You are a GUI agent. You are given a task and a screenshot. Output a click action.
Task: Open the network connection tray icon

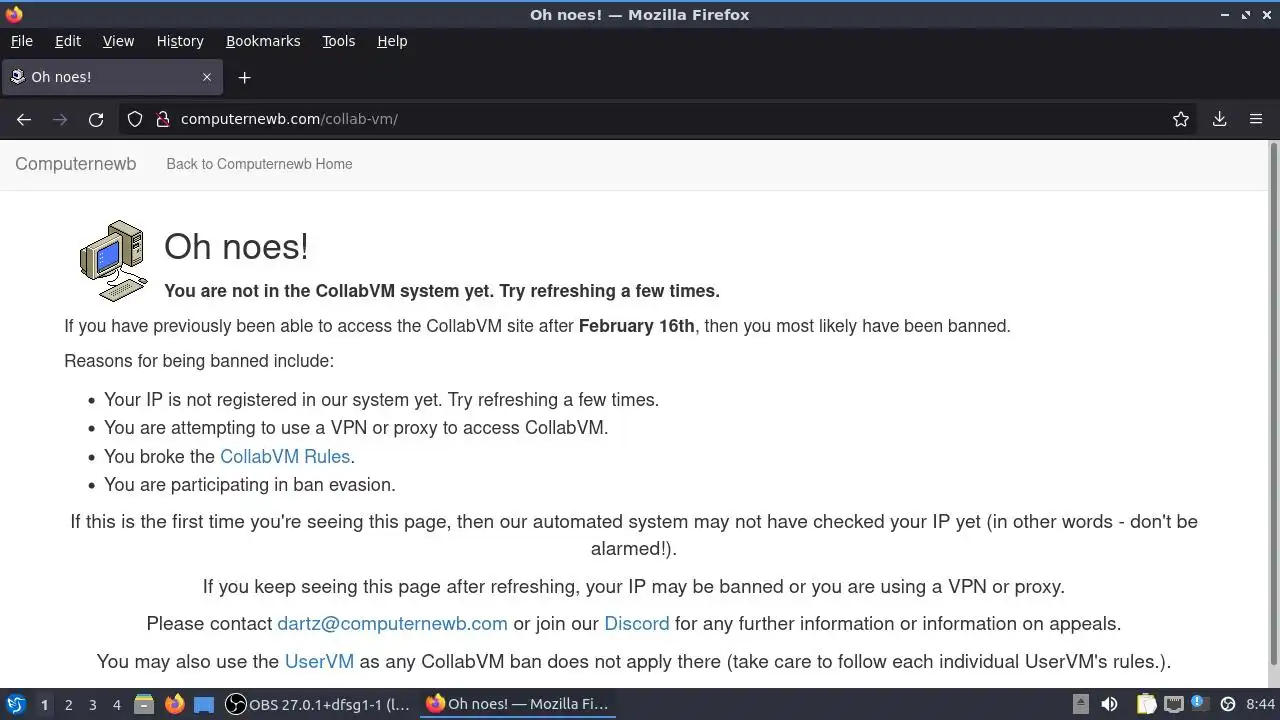coord(1174,704)
